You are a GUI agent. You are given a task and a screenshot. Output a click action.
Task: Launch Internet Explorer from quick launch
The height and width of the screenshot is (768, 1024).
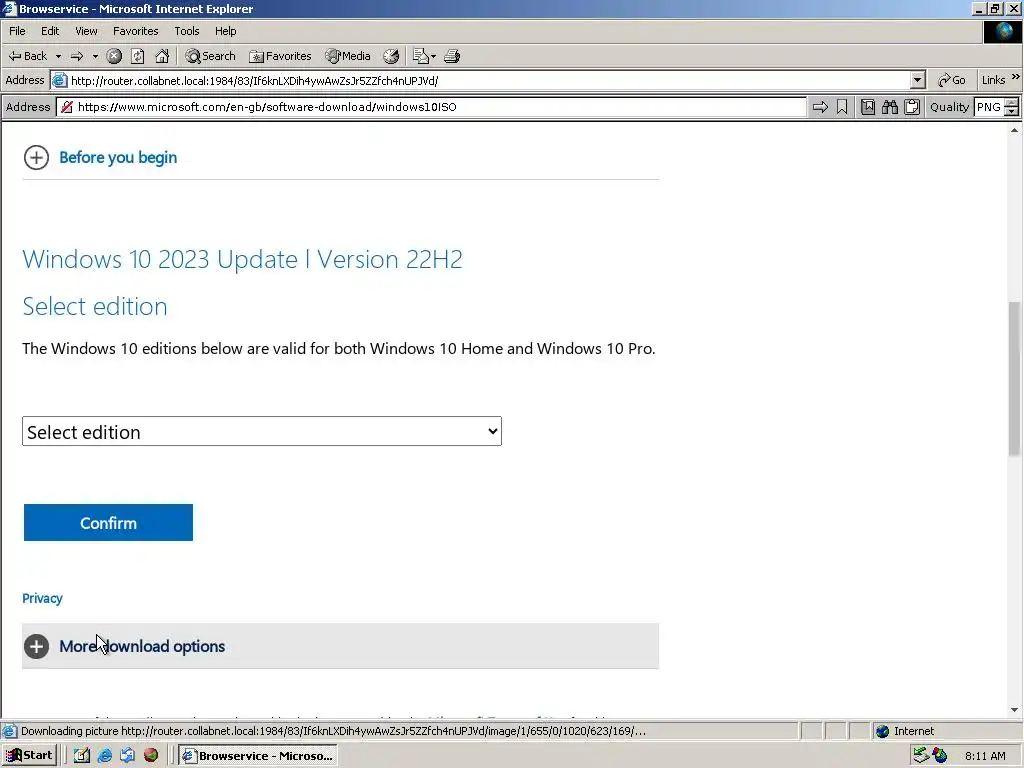pyautogui.click(x=104, y=756)
